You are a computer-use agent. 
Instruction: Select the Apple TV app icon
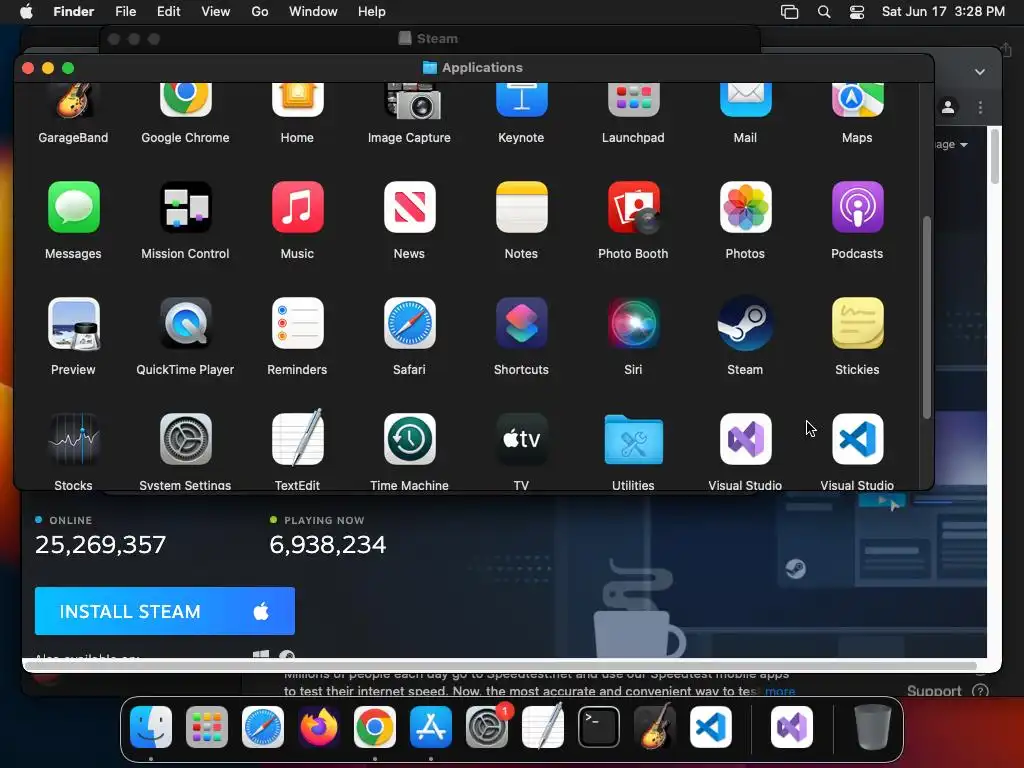click(521, 439)
